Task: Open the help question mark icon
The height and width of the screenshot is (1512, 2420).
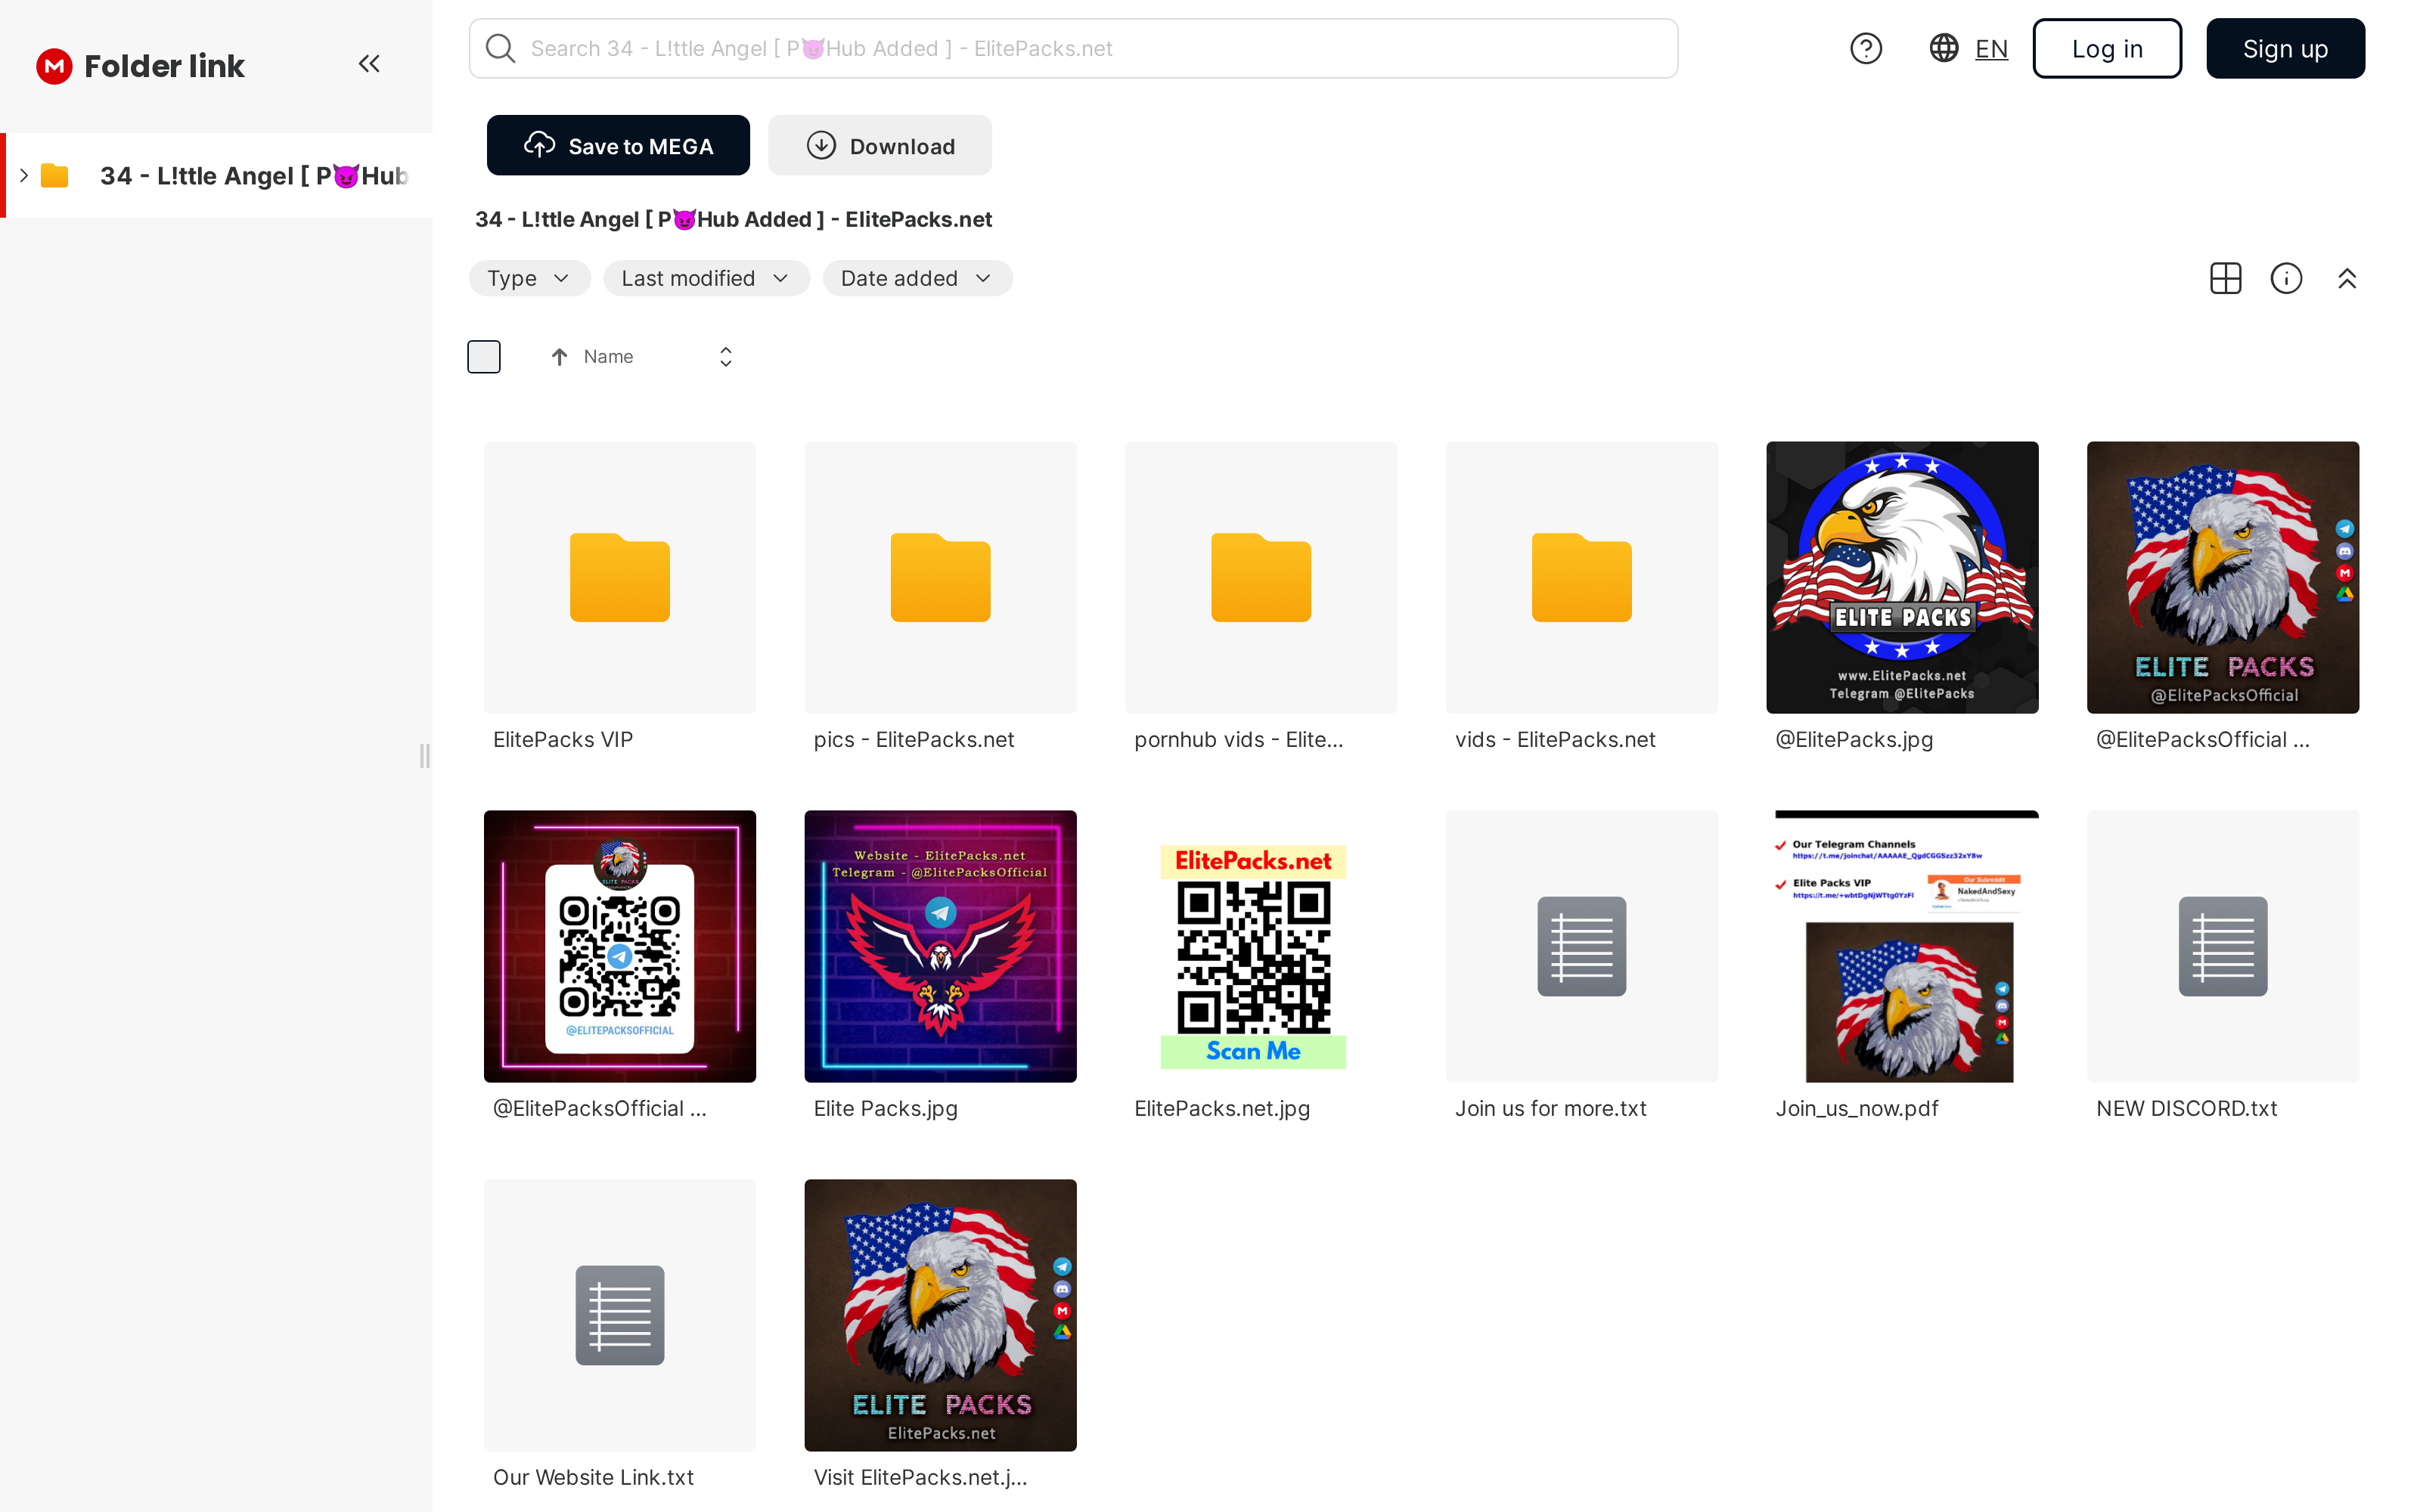Action: click(x=1865, y=48)
